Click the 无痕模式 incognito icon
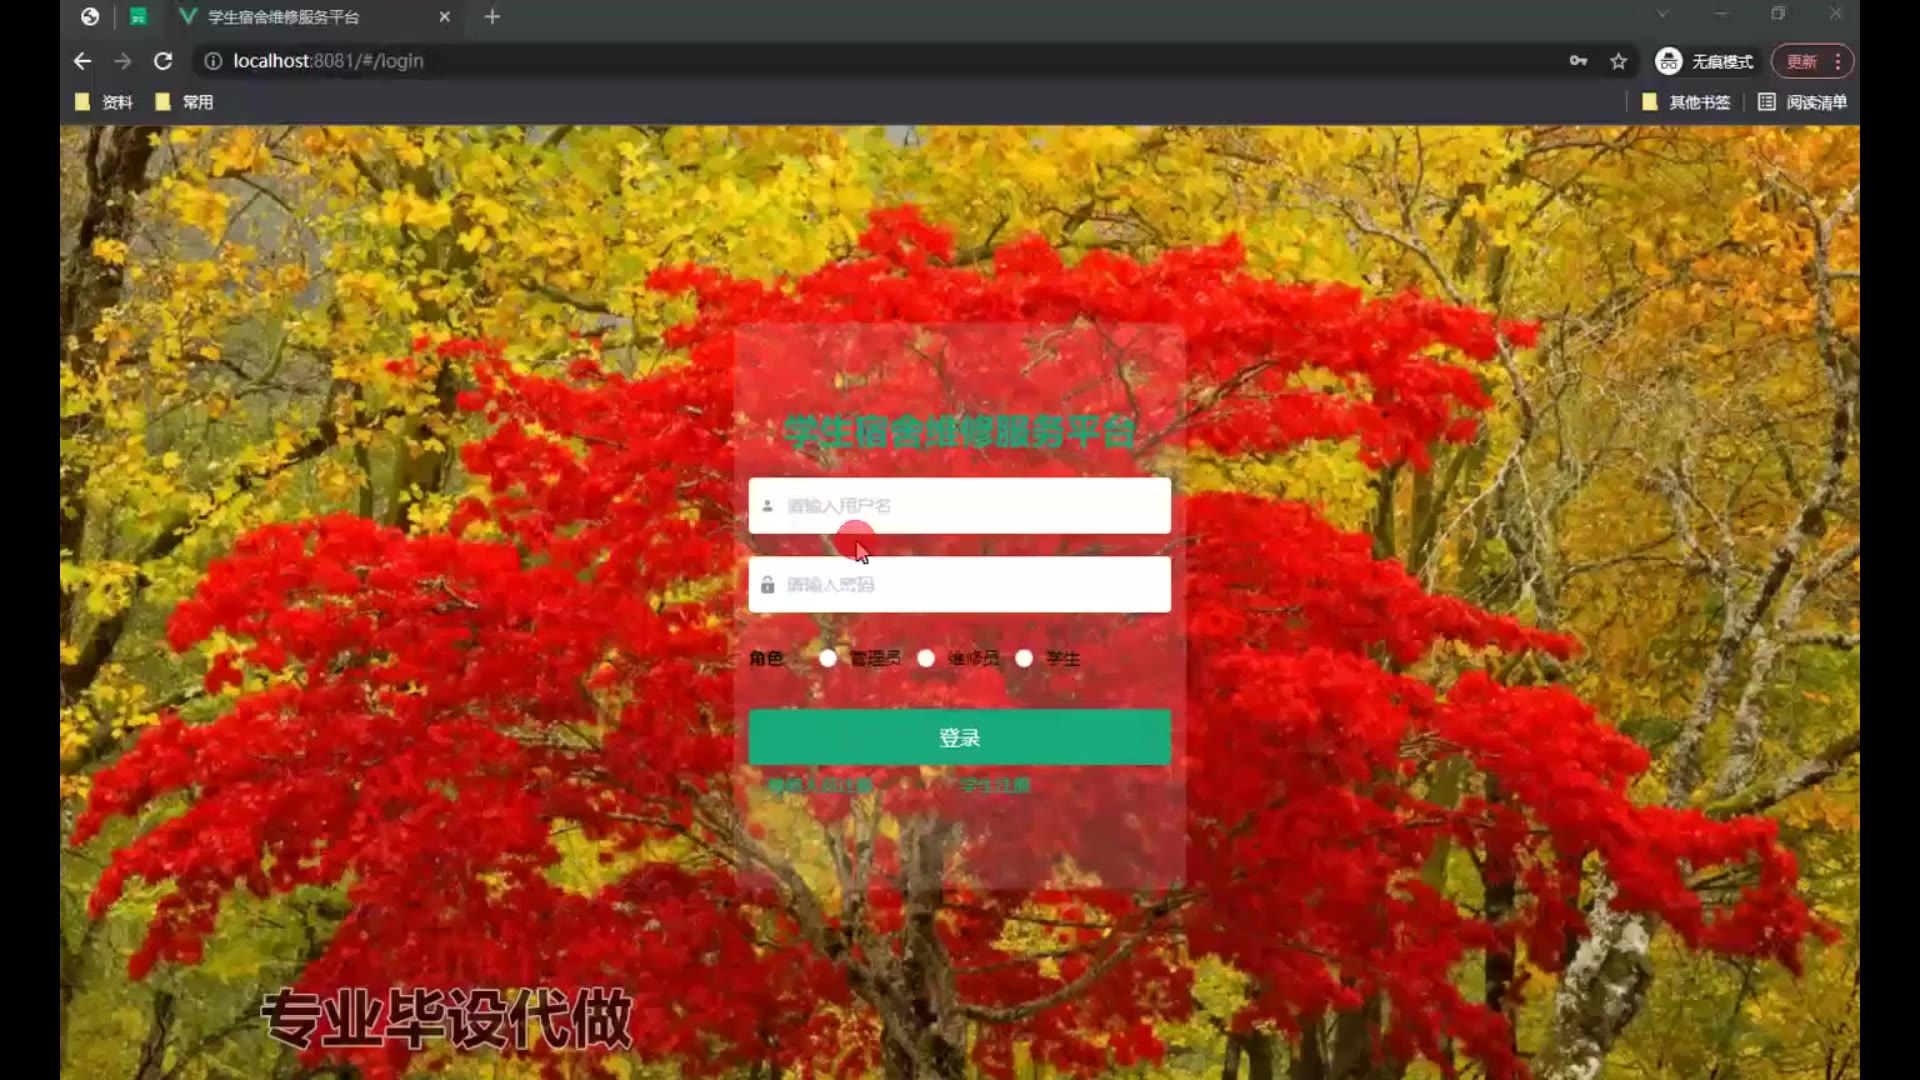The height and width of the screenshot is (1080, 1920). pyautogui.click(x=1668, y=61)
